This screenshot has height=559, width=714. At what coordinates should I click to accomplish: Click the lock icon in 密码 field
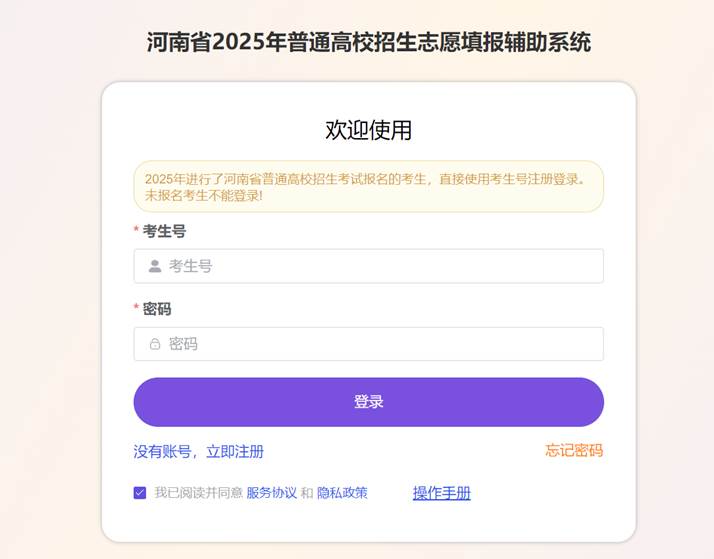(x=155, y=344)
